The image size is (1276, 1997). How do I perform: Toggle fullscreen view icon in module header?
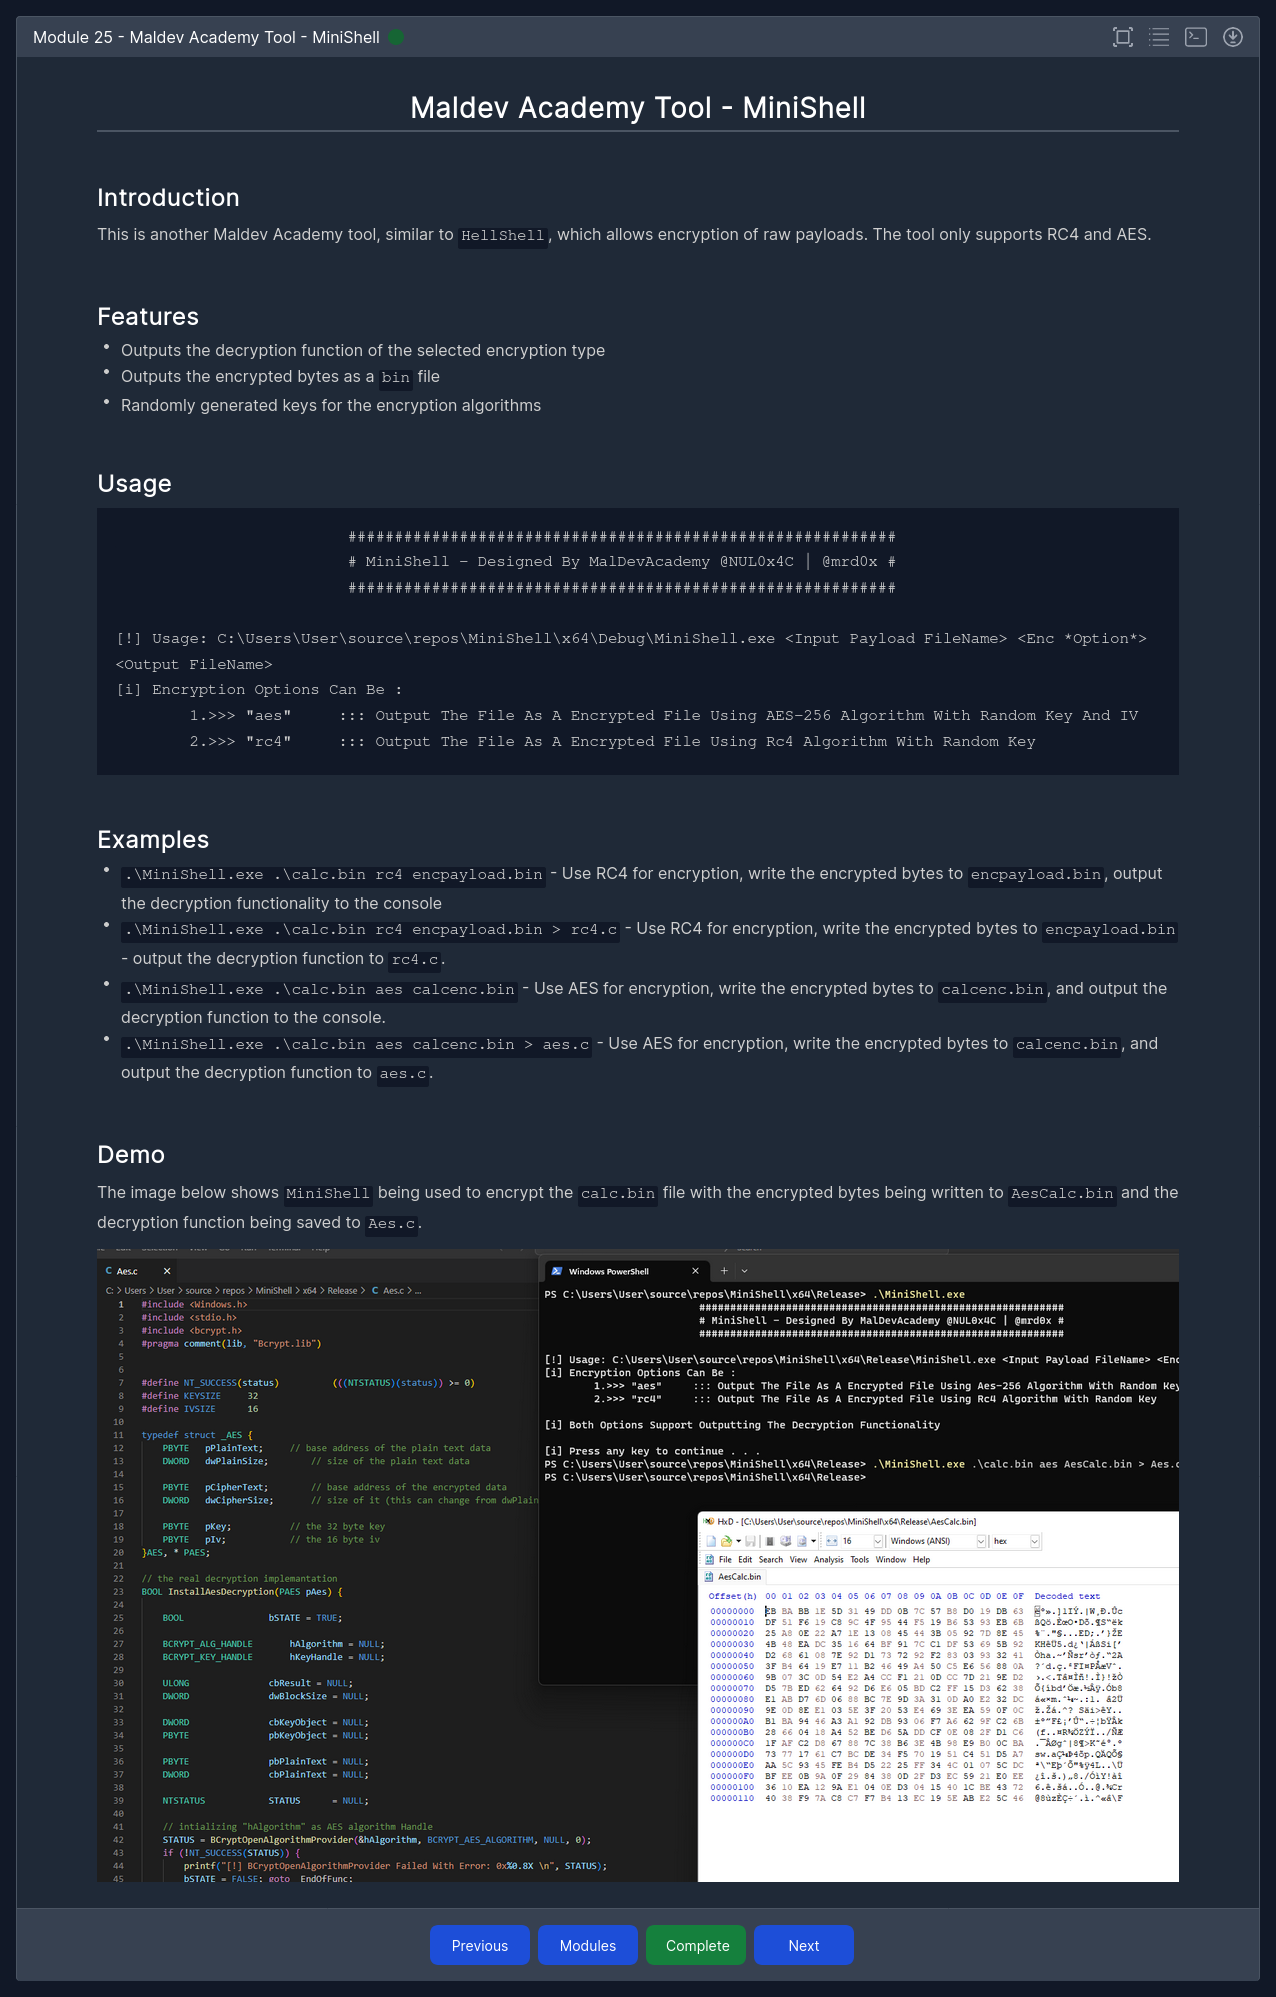1123,37
